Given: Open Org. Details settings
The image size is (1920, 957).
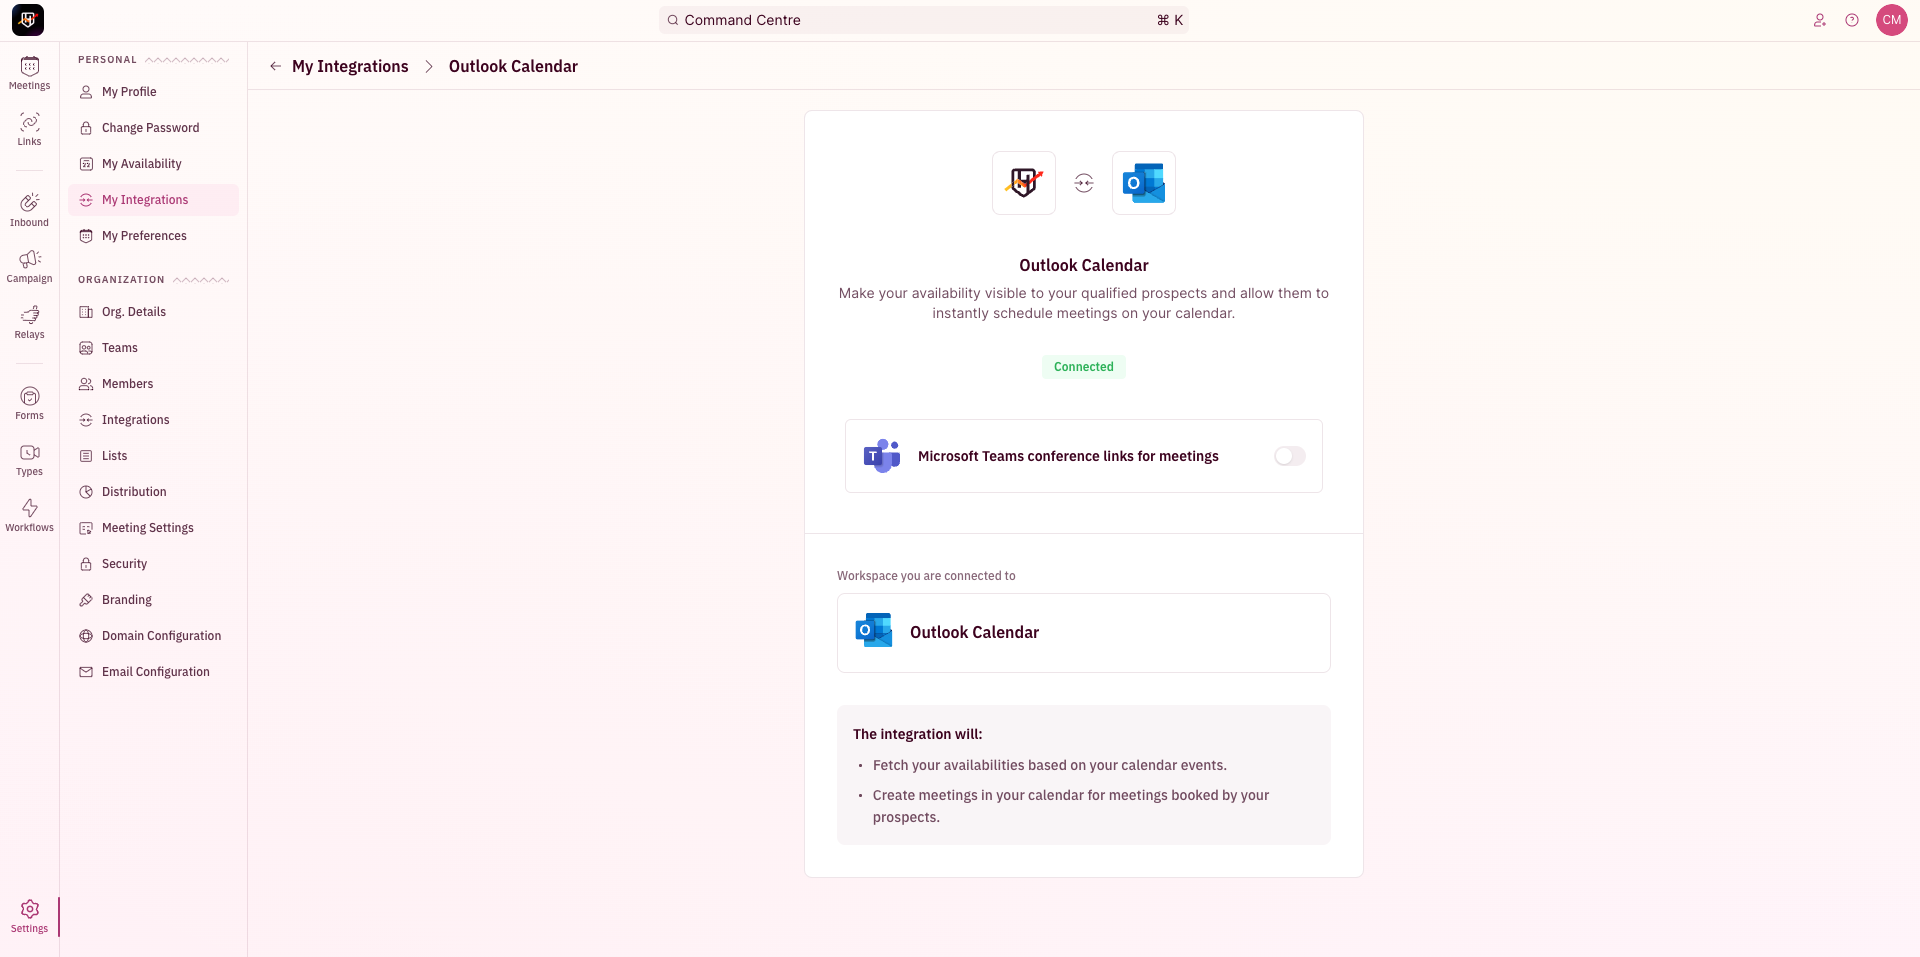Looking at the screenshot, I should pos(153,312).
